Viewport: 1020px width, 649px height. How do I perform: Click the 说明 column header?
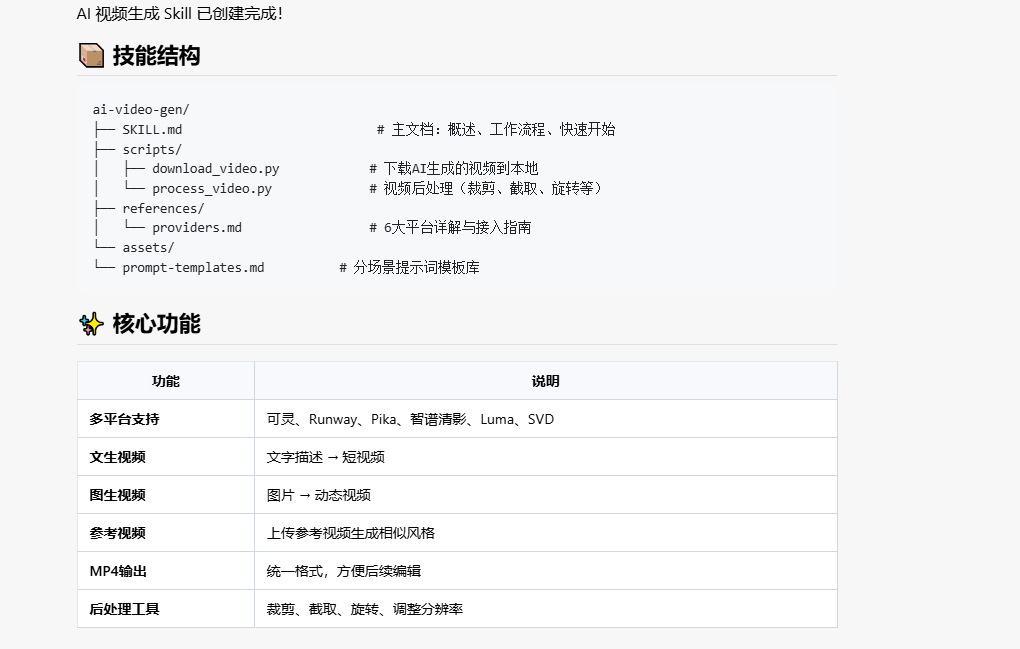545,380
